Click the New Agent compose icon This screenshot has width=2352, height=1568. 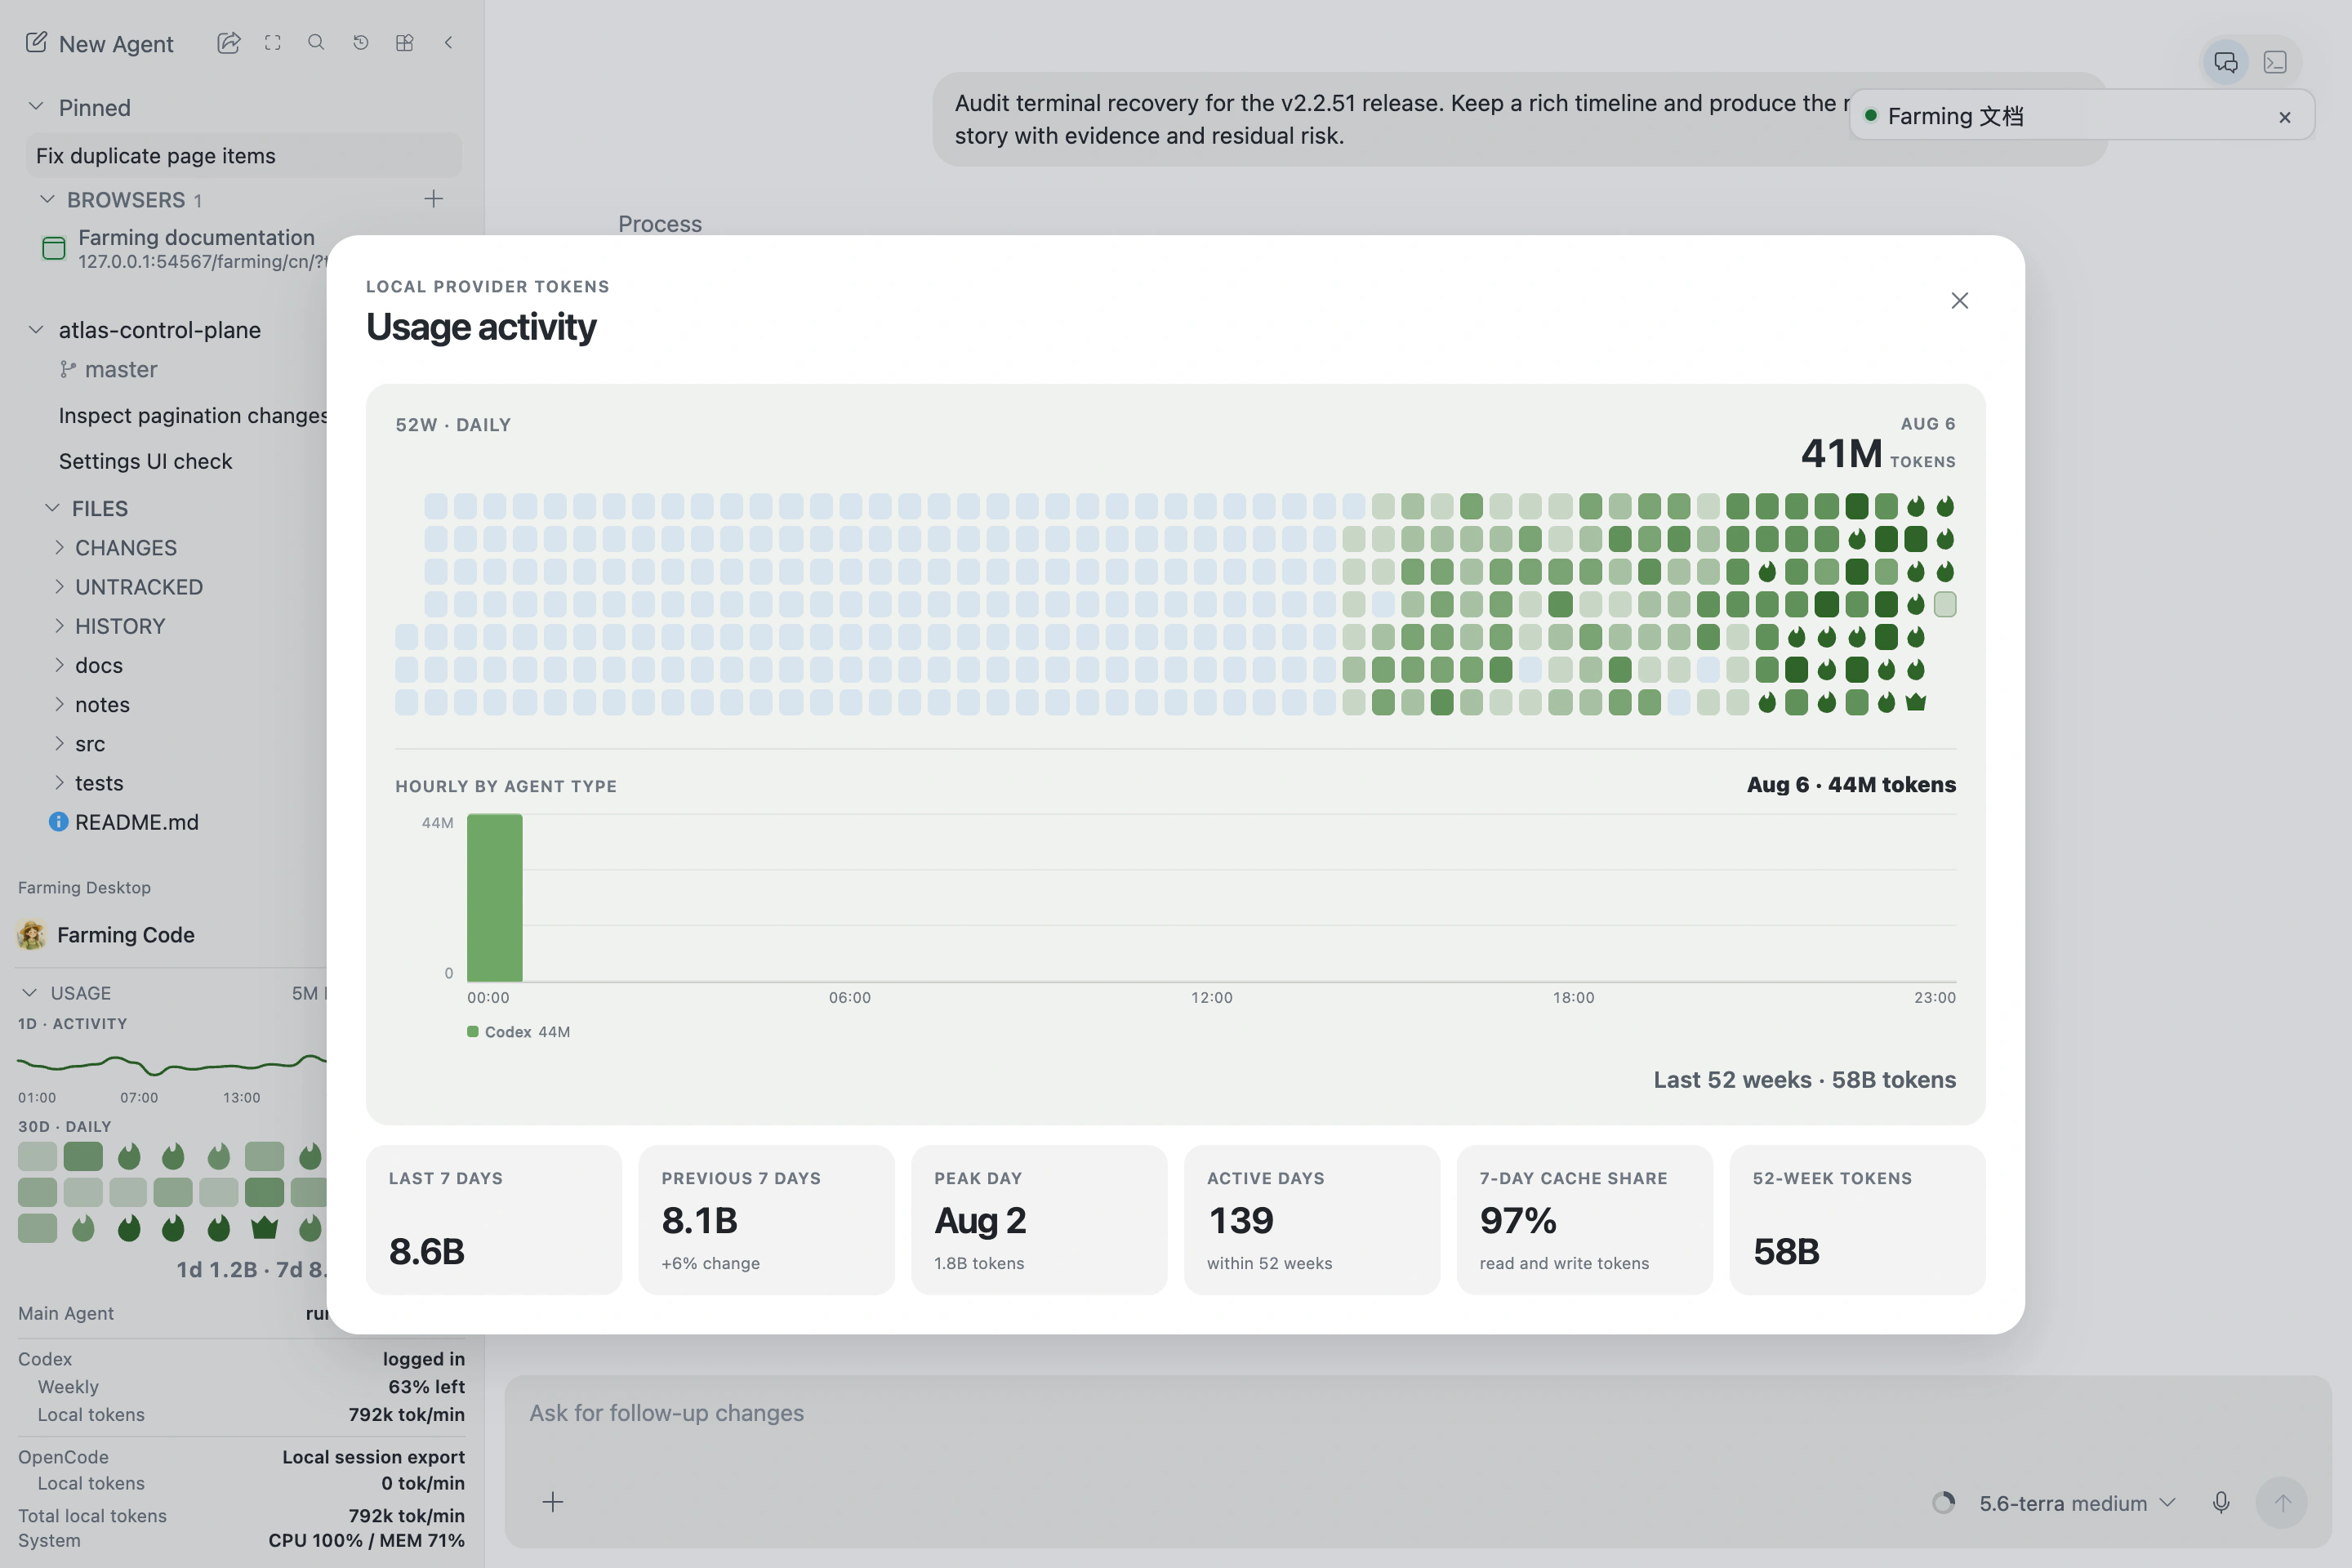click(36, 43)
